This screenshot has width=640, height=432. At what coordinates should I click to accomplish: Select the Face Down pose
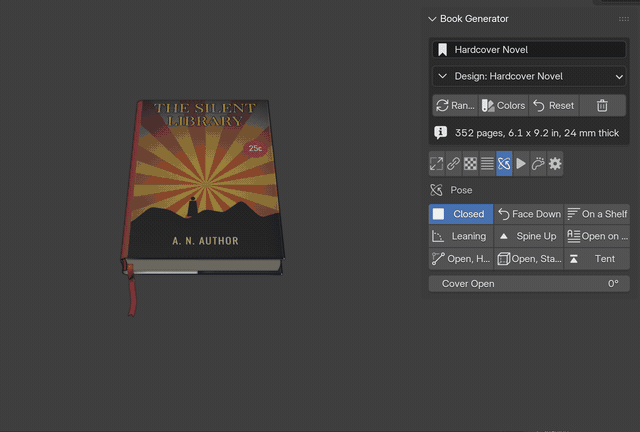click(529, 214)
